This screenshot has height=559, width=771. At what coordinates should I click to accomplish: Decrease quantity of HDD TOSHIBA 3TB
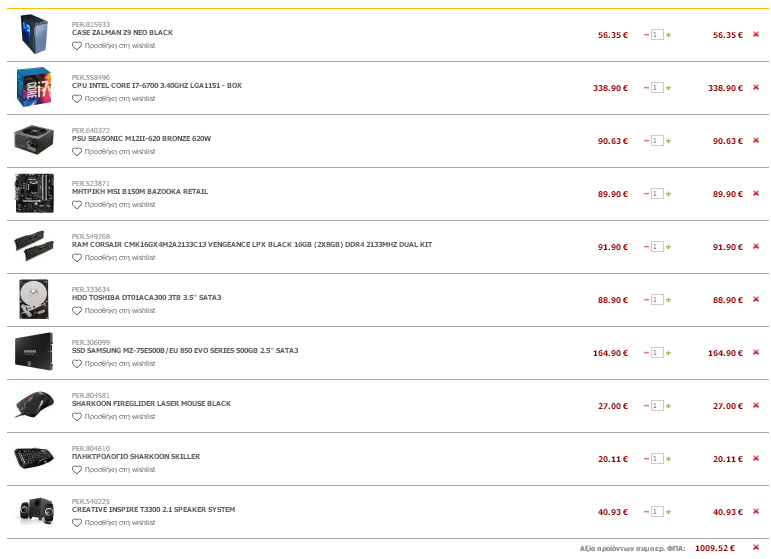(x=646, y=300)
